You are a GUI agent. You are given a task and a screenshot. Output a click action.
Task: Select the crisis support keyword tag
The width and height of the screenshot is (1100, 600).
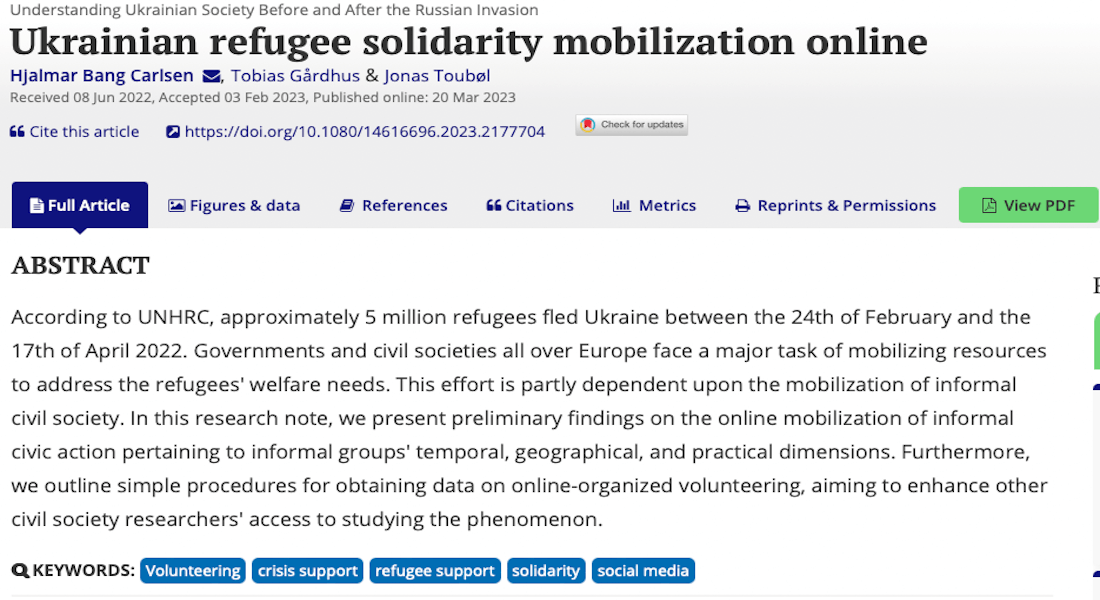(307, 571)
